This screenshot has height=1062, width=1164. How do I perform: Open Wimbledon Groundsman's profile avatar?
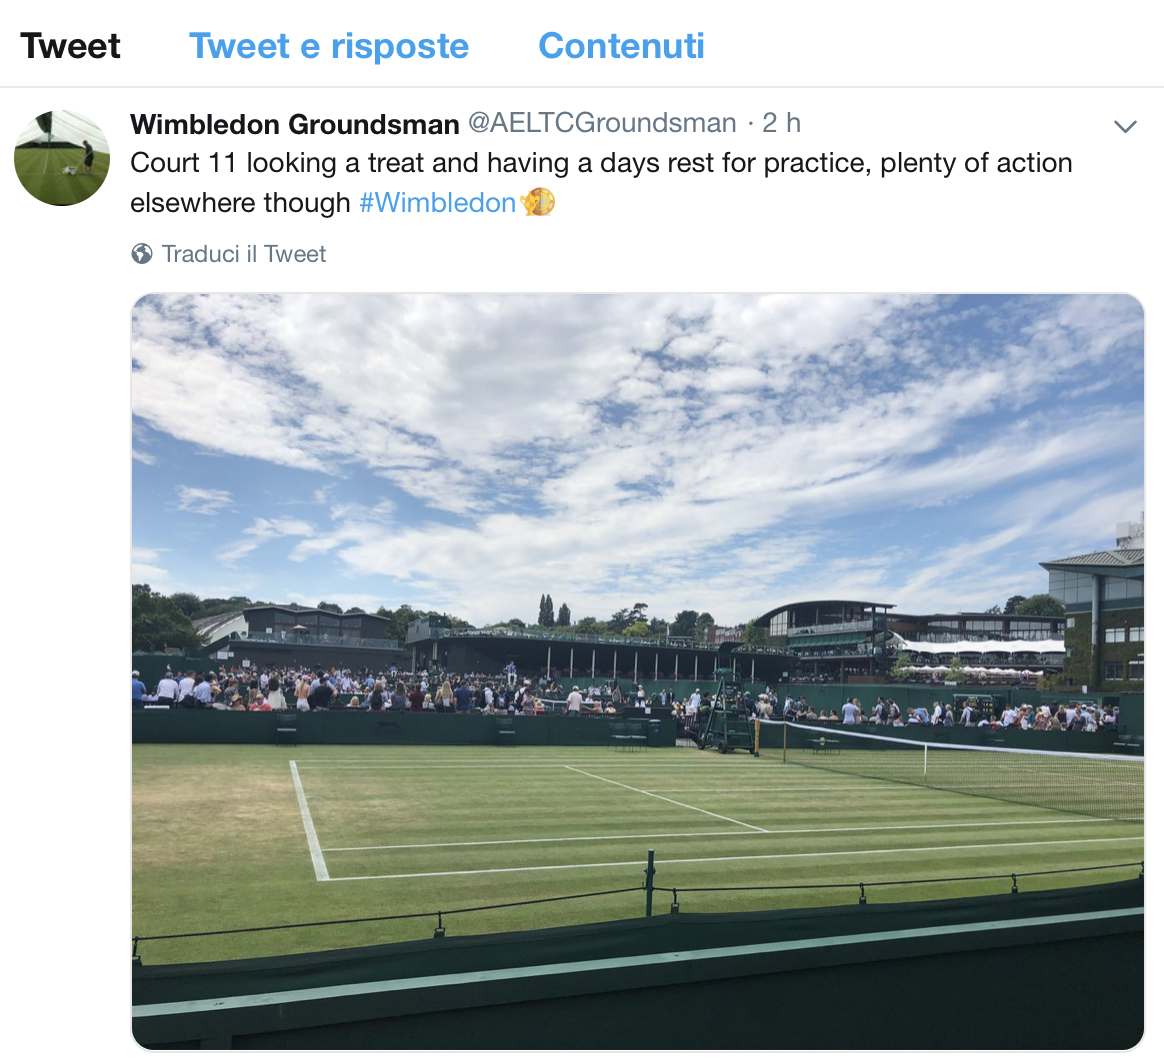tap(62, 158)
